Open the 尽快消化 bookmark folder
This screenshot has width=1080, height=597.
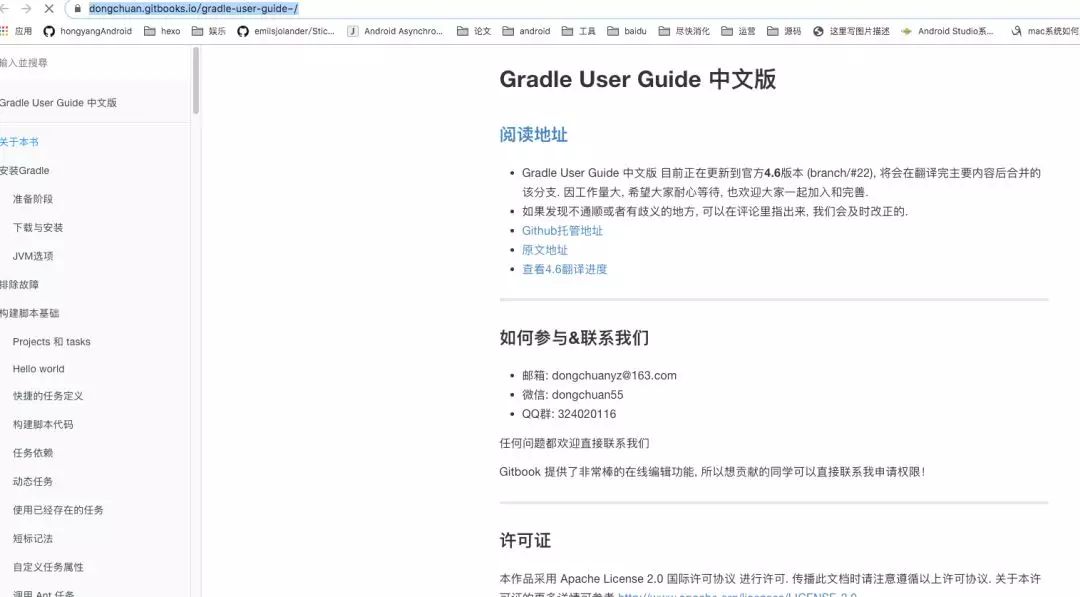click(684, 31)
